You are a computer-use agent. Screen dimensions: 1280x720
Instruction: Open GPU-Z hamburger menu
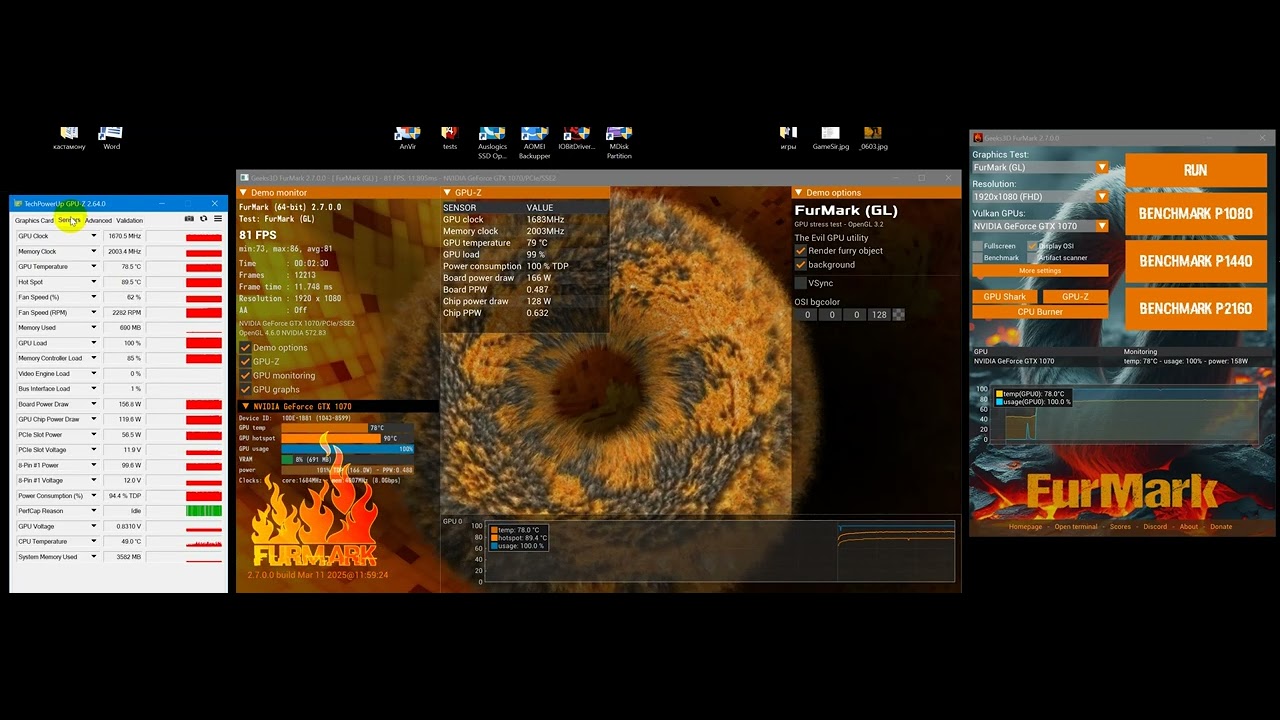(x=217, y=219)
